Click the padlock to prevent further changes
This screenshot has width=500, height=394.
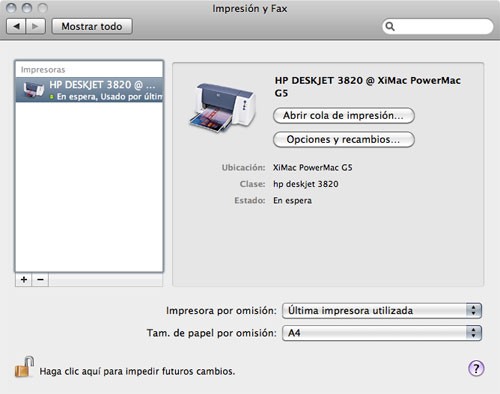[24, 367]
